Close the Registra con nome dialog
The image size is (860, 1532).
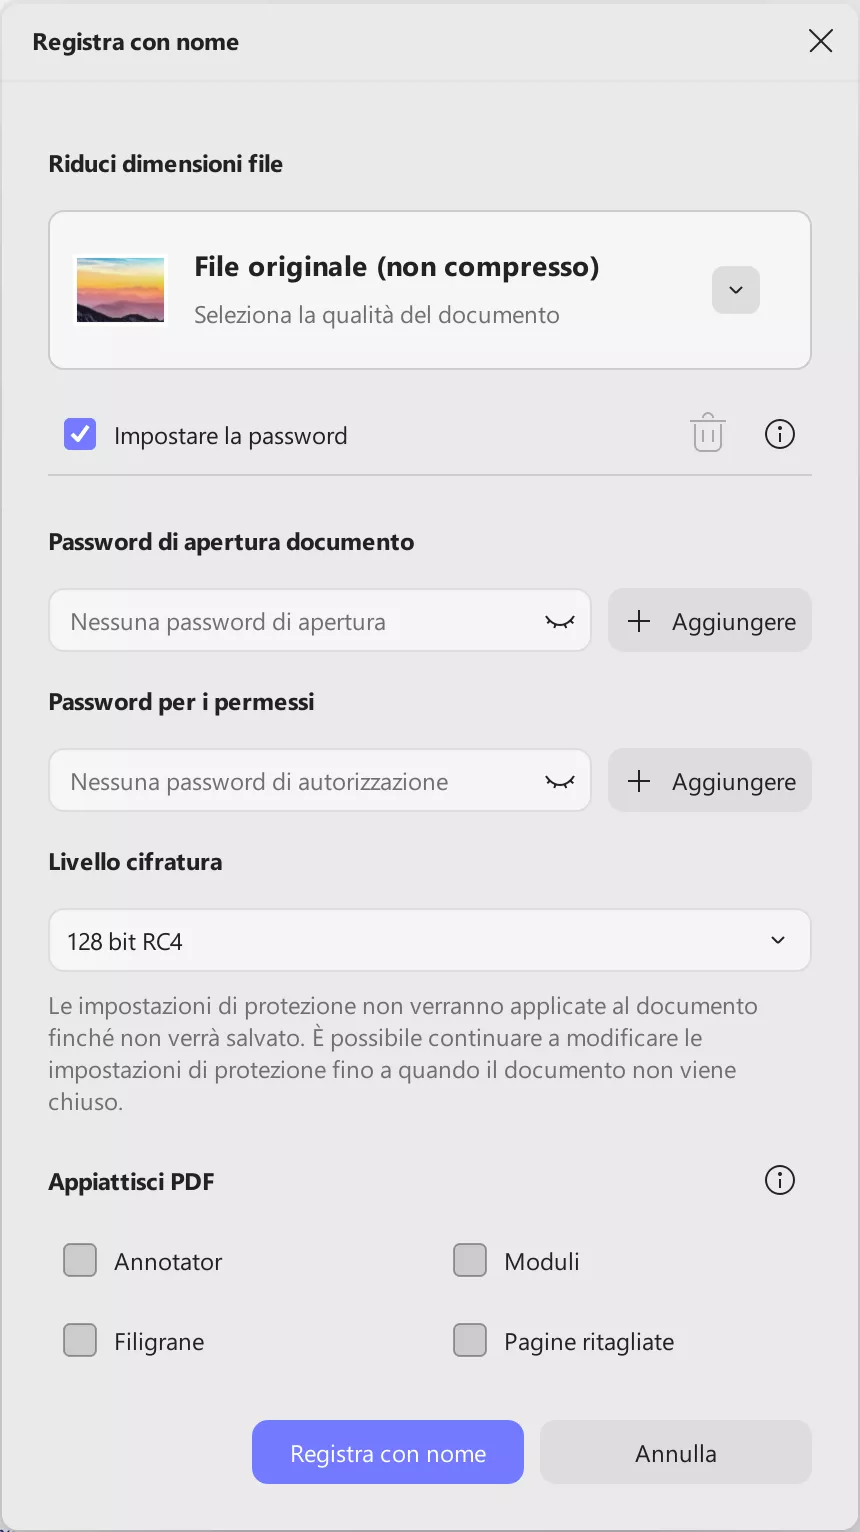tap(820, 41)
